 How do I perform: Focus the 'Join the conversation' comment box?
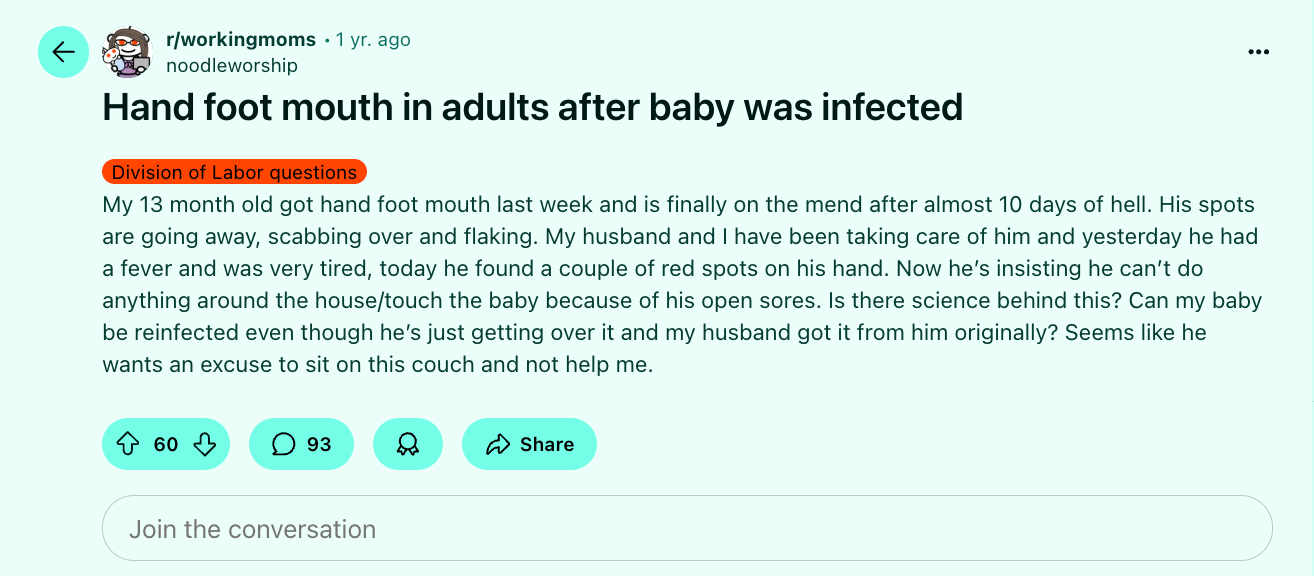coord(687,528)
